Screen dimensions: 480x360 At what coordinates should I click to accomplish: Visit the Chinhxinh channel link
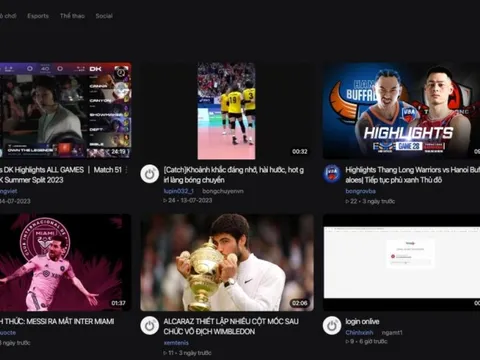click(359, 333)
